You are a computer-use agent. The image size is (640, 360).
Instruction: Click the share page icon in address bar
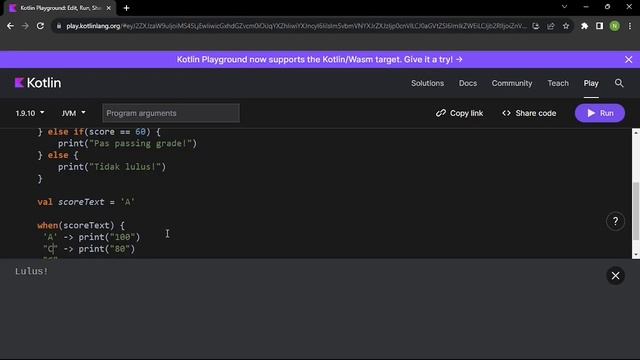point(551,26)
